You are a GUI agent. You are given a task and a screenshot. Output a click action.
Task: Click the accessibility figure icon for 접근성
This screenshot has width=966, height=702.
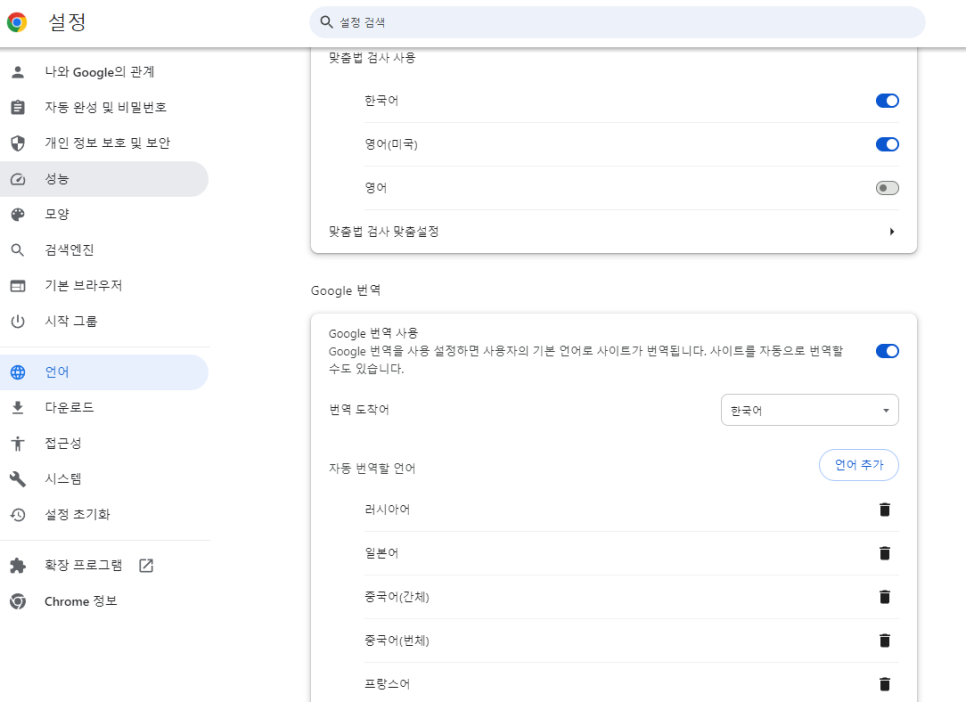18,443
